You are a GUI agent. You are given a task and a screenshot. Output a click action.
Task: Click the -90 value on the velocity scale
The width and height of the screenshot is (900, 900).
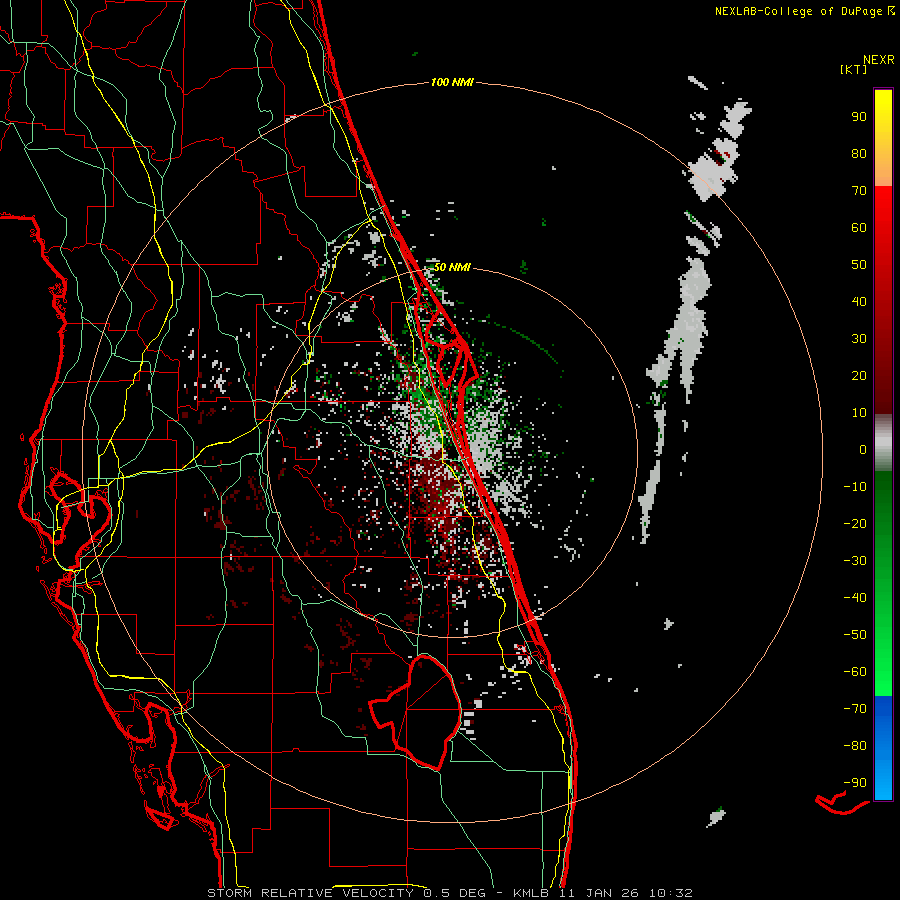[855, 783]
